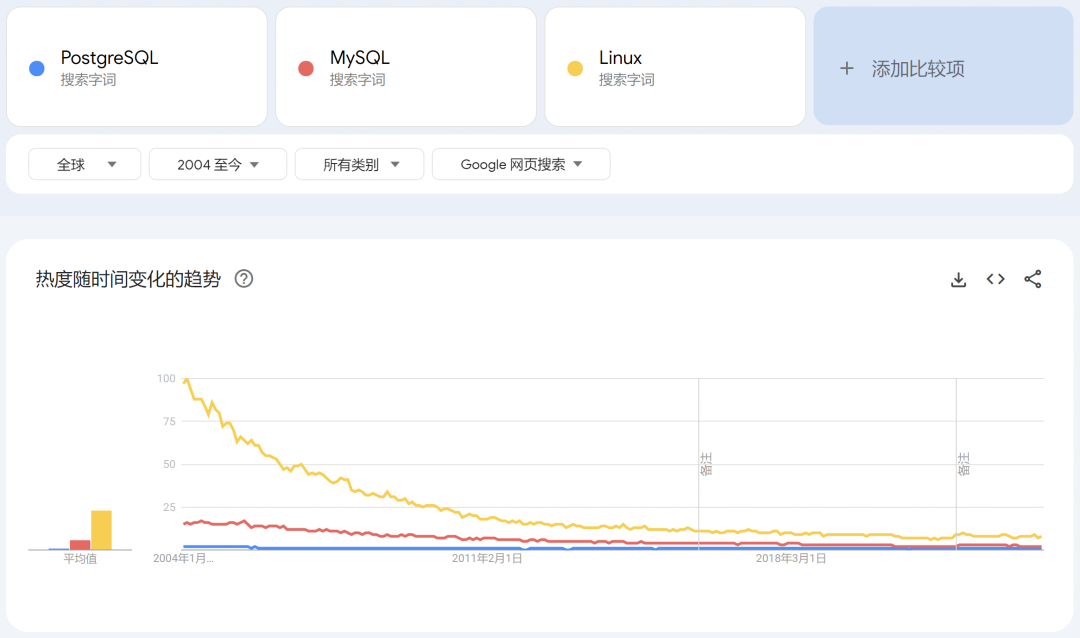Edit the MySQL search term card
This screenshot has width=1080, height=638.
[x=406, y=67]
